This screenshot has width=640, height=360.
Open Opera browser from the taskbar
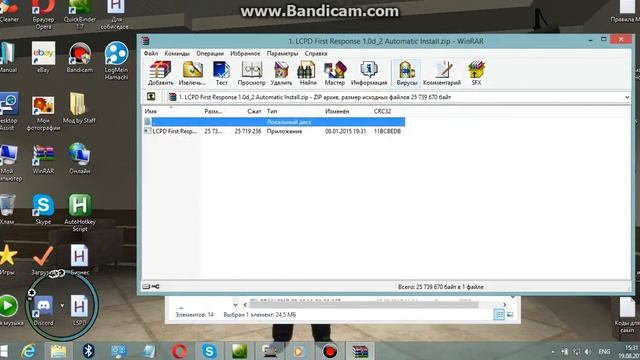tap(179, 351)
